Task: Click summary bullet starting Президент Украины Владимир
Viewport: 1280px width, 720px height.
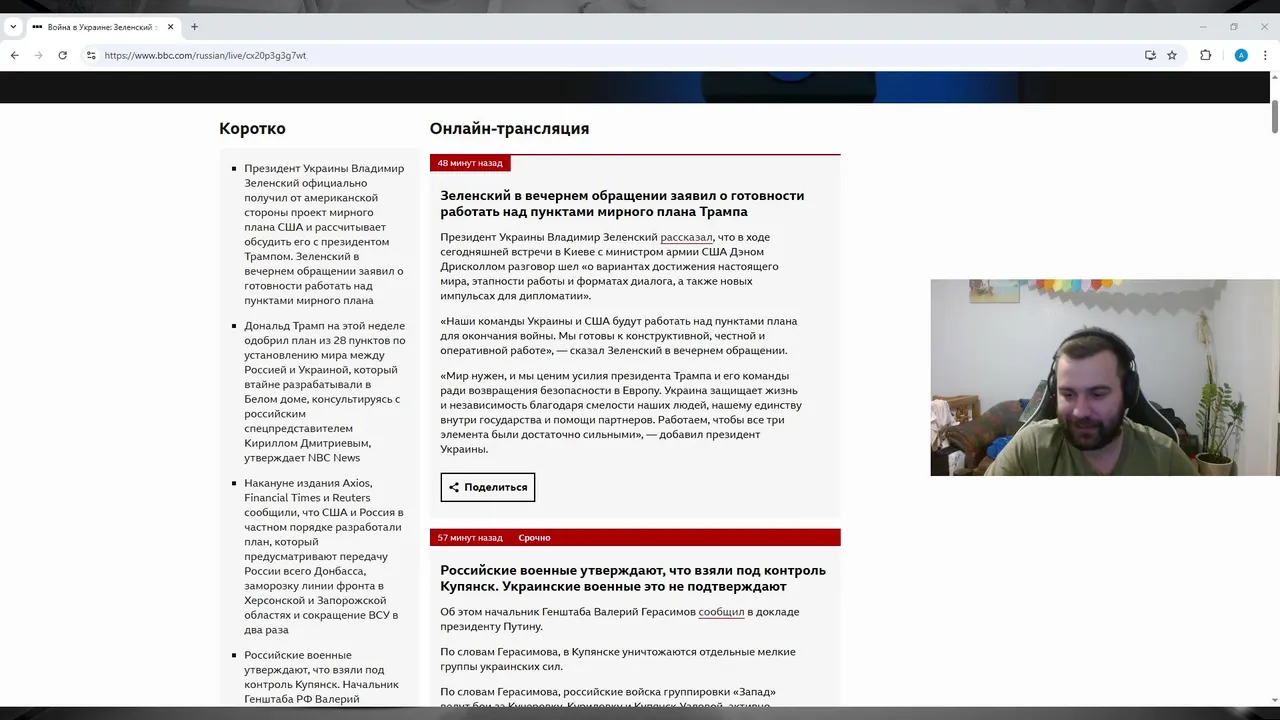Action: point(324,234)
